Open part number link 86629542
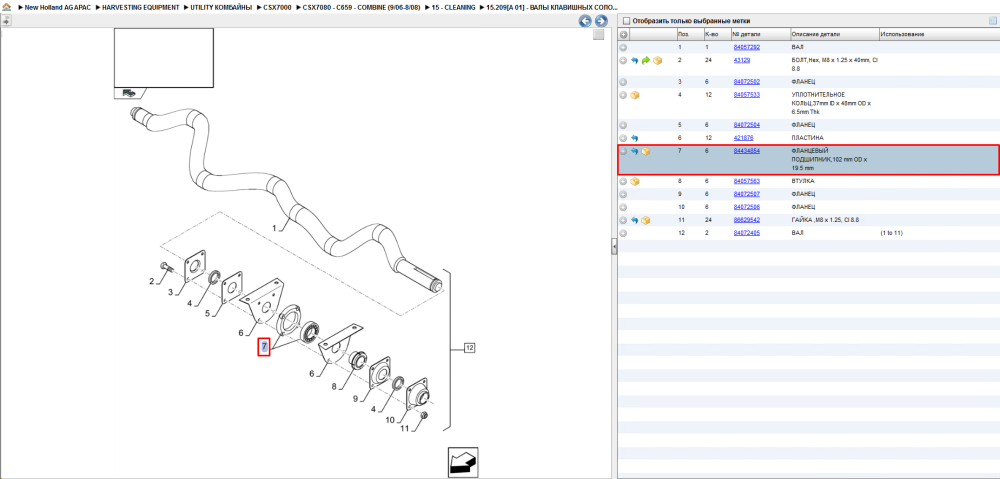The height and width of the screenshot is (479, 1000). point(747,220)
